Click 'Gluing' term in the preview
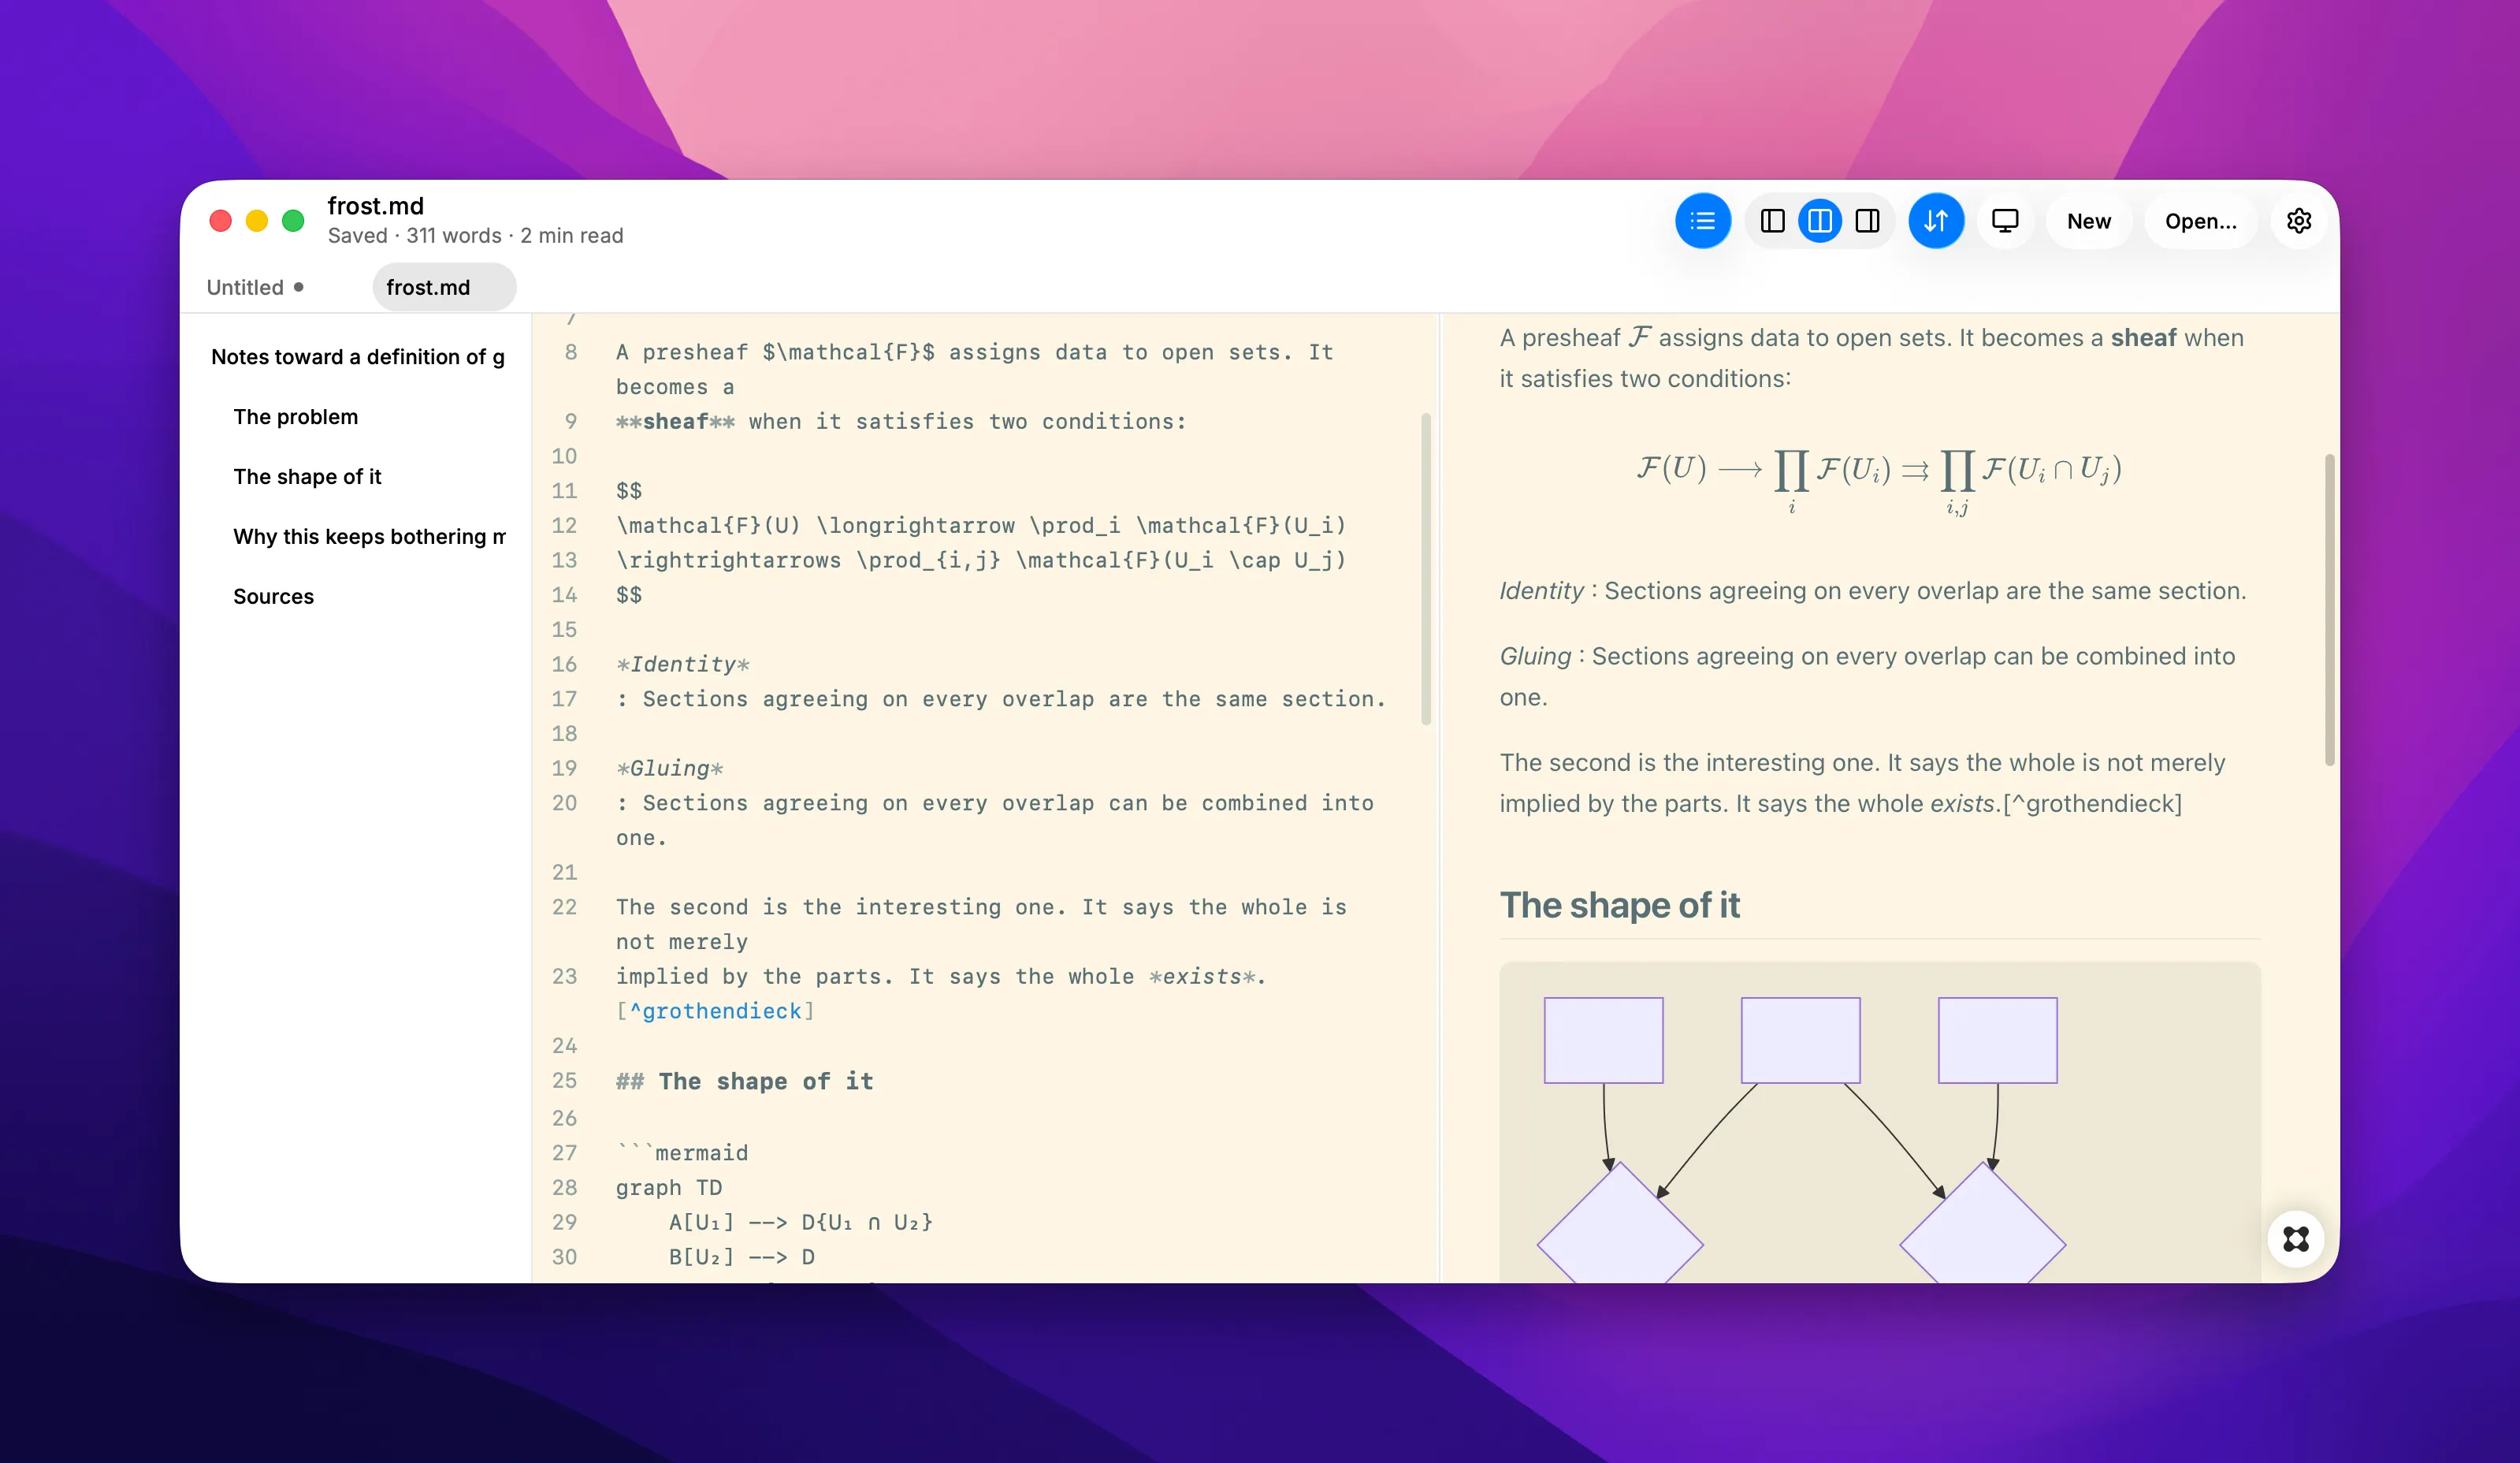 pyautogui.click(x=1535, y=656)
